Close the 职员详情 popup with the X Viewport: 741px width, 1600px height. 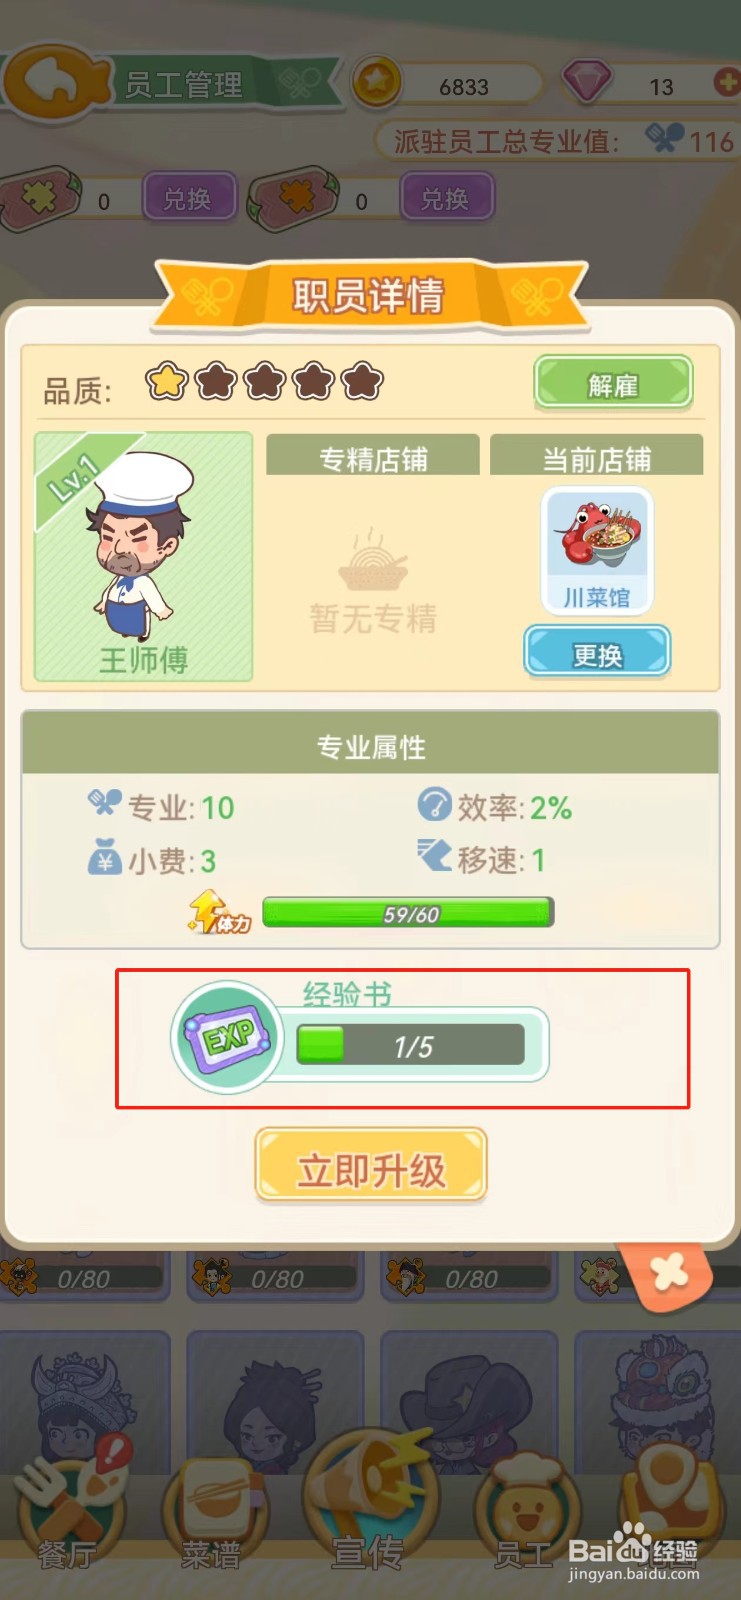(x=667, y=1273)
